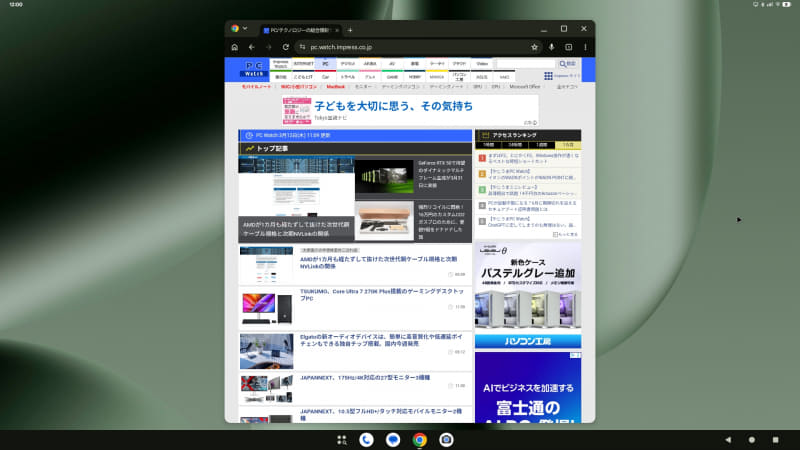Click the Tokyo banner ad headline
Viewport: 800px width, 450px height.
click(393, 106)
